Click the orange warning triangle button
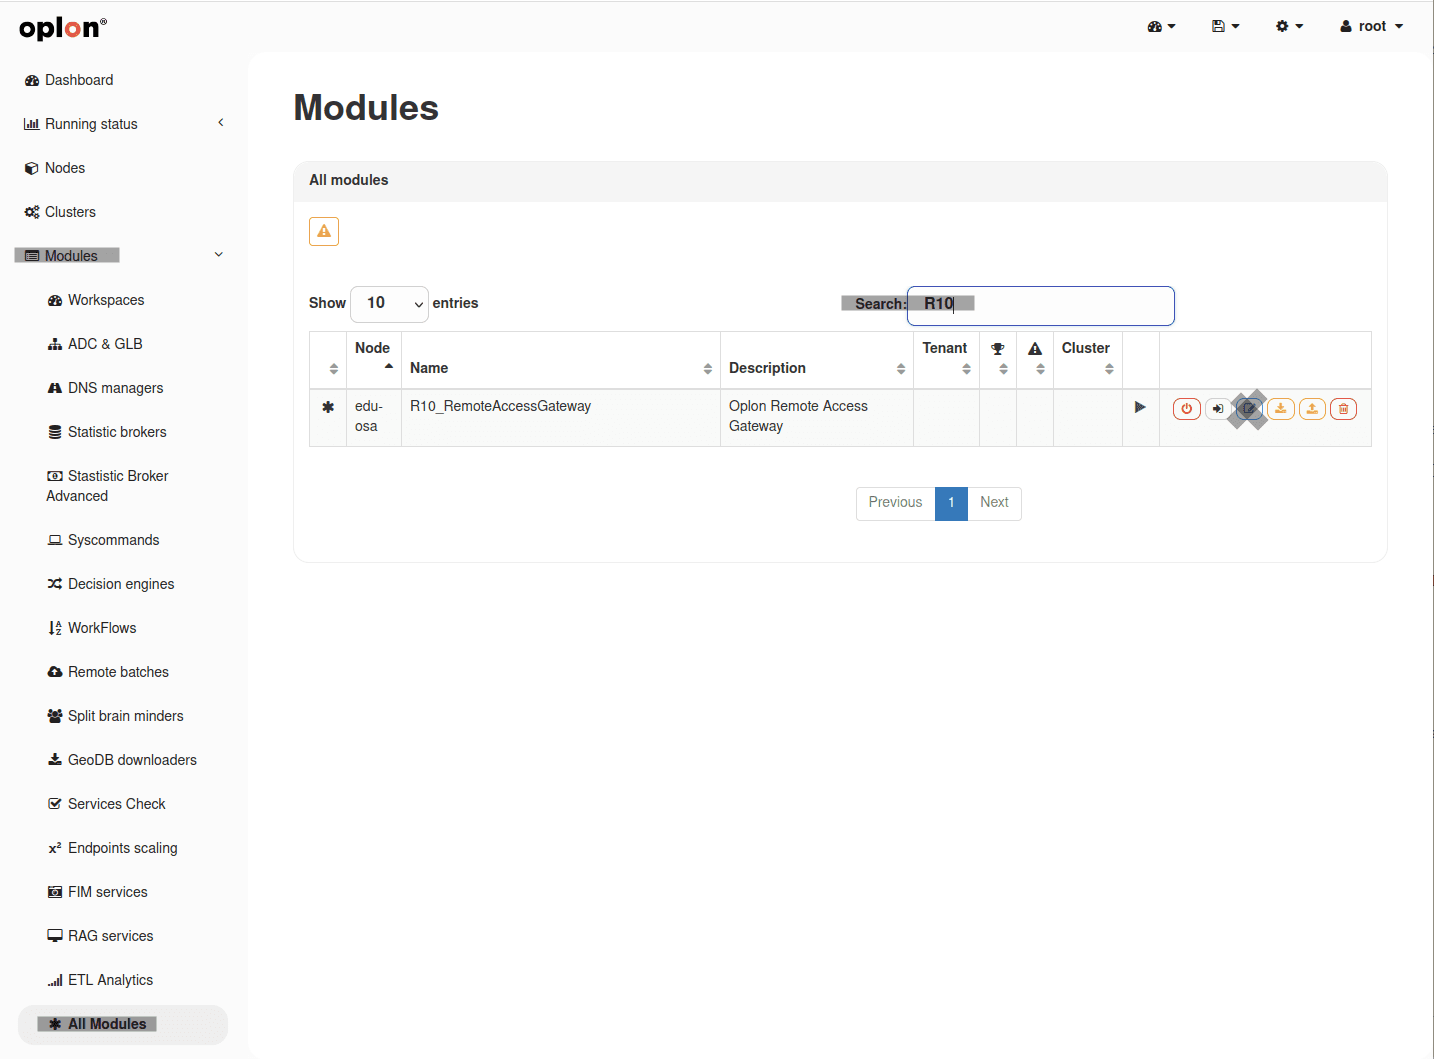Image resolution: width=1434 pixels, height=1059 pixels. click(324, 231)
